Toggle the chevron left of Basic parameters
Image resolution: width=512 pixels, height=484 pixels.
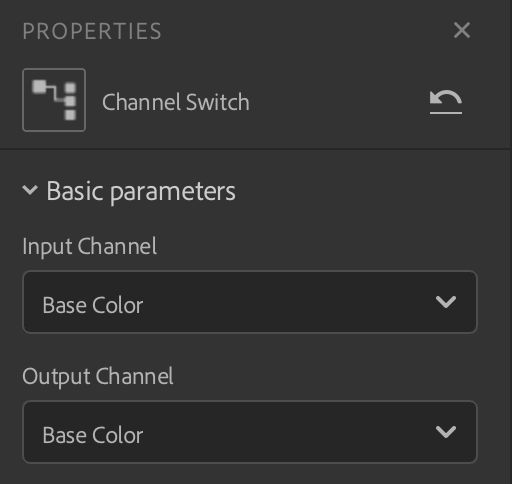click(30, 190)
